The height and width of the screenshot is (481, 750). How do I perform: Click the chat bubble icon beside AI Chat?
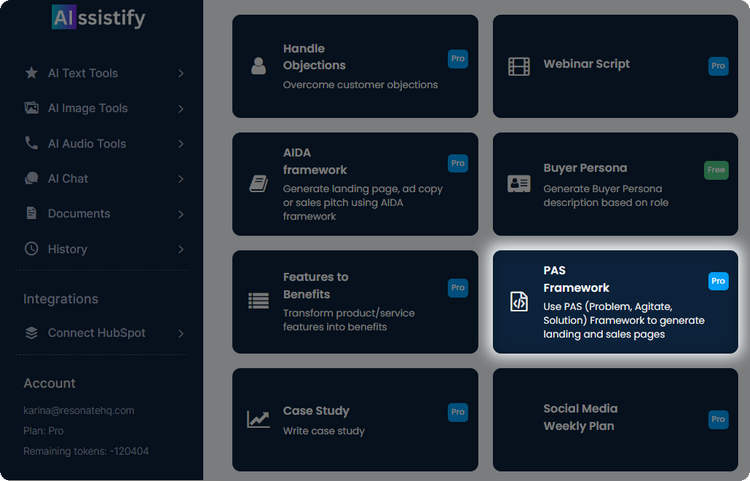coord(31,178)
